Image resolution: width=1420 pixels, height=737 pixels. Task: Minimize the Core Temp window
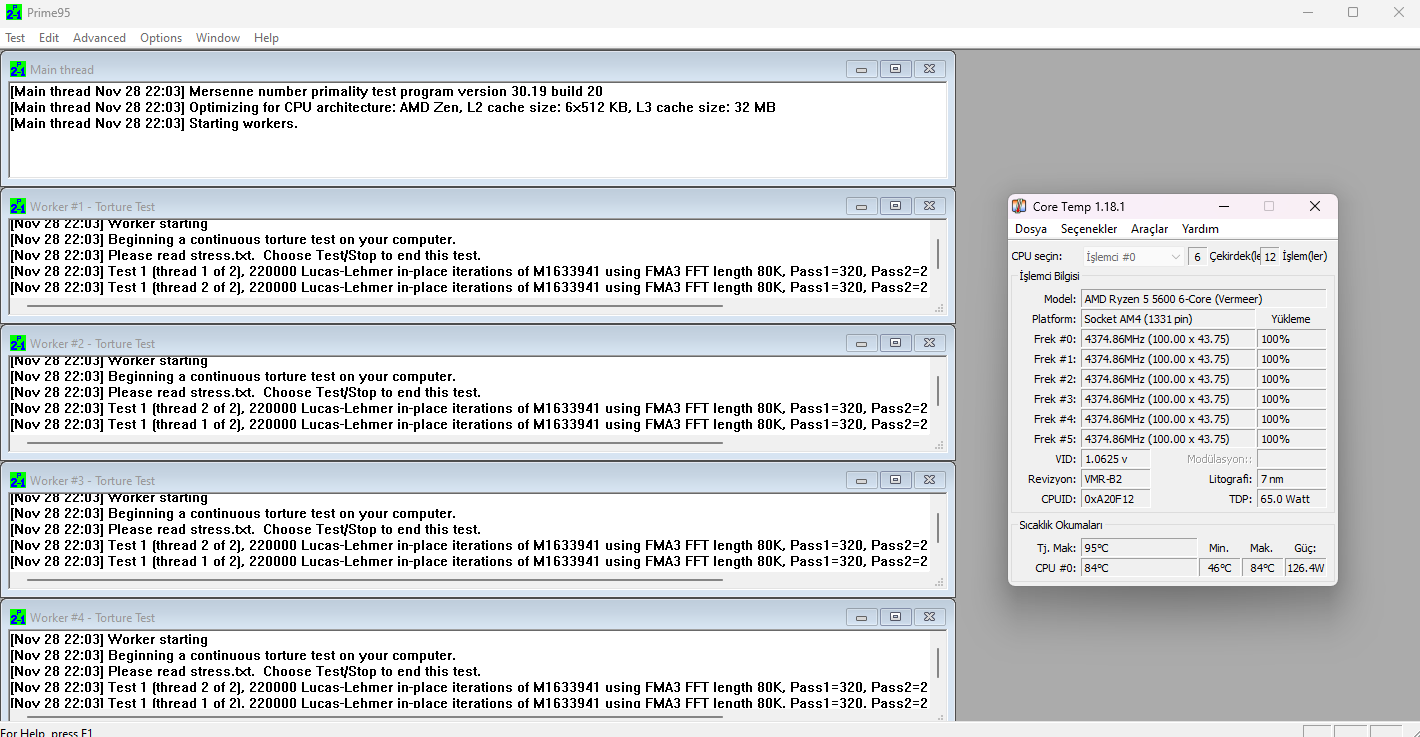click(1223, 206)
